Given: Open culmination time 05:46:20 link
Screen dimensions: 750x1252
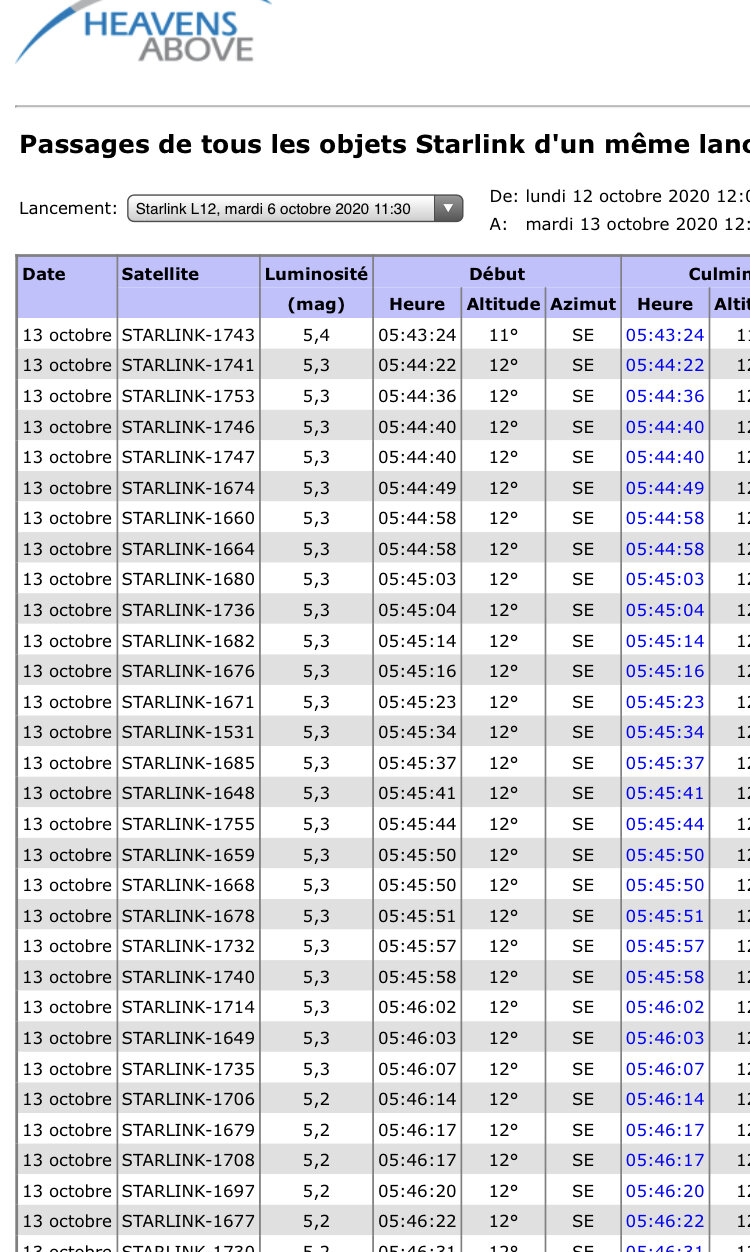Looking at the screenshot, I should (x=665, y=1191).
